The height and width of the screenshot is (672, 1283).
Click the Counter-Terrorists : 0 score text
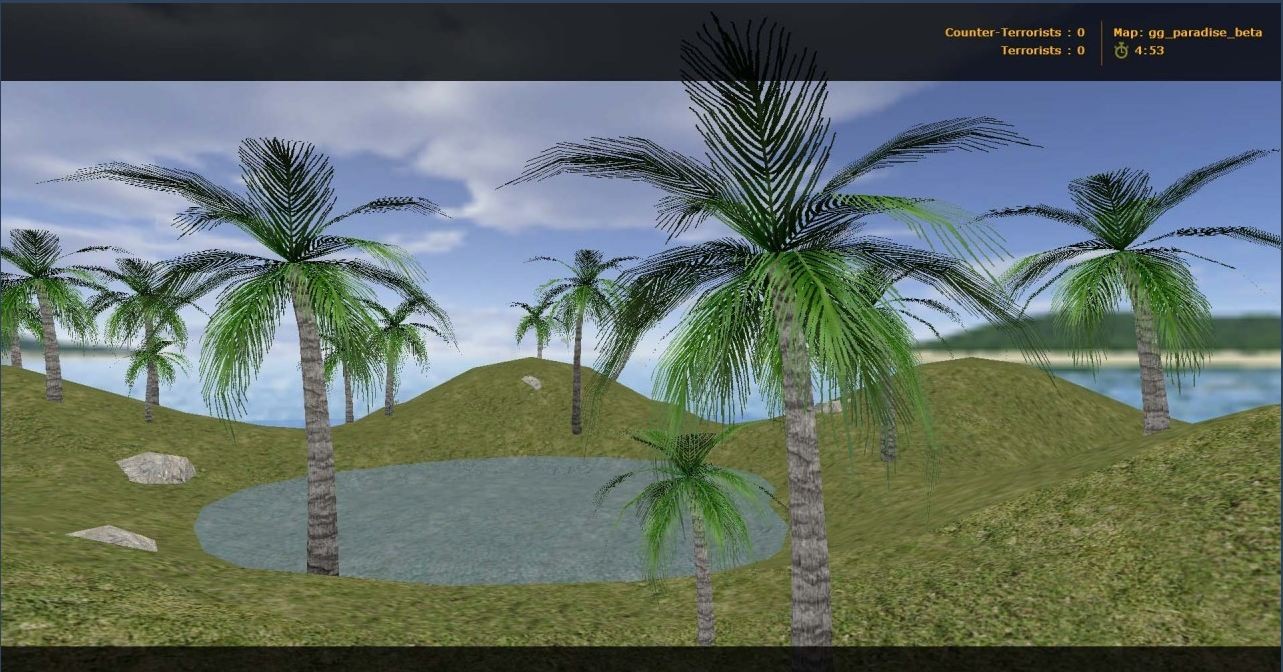point(1015,32)
